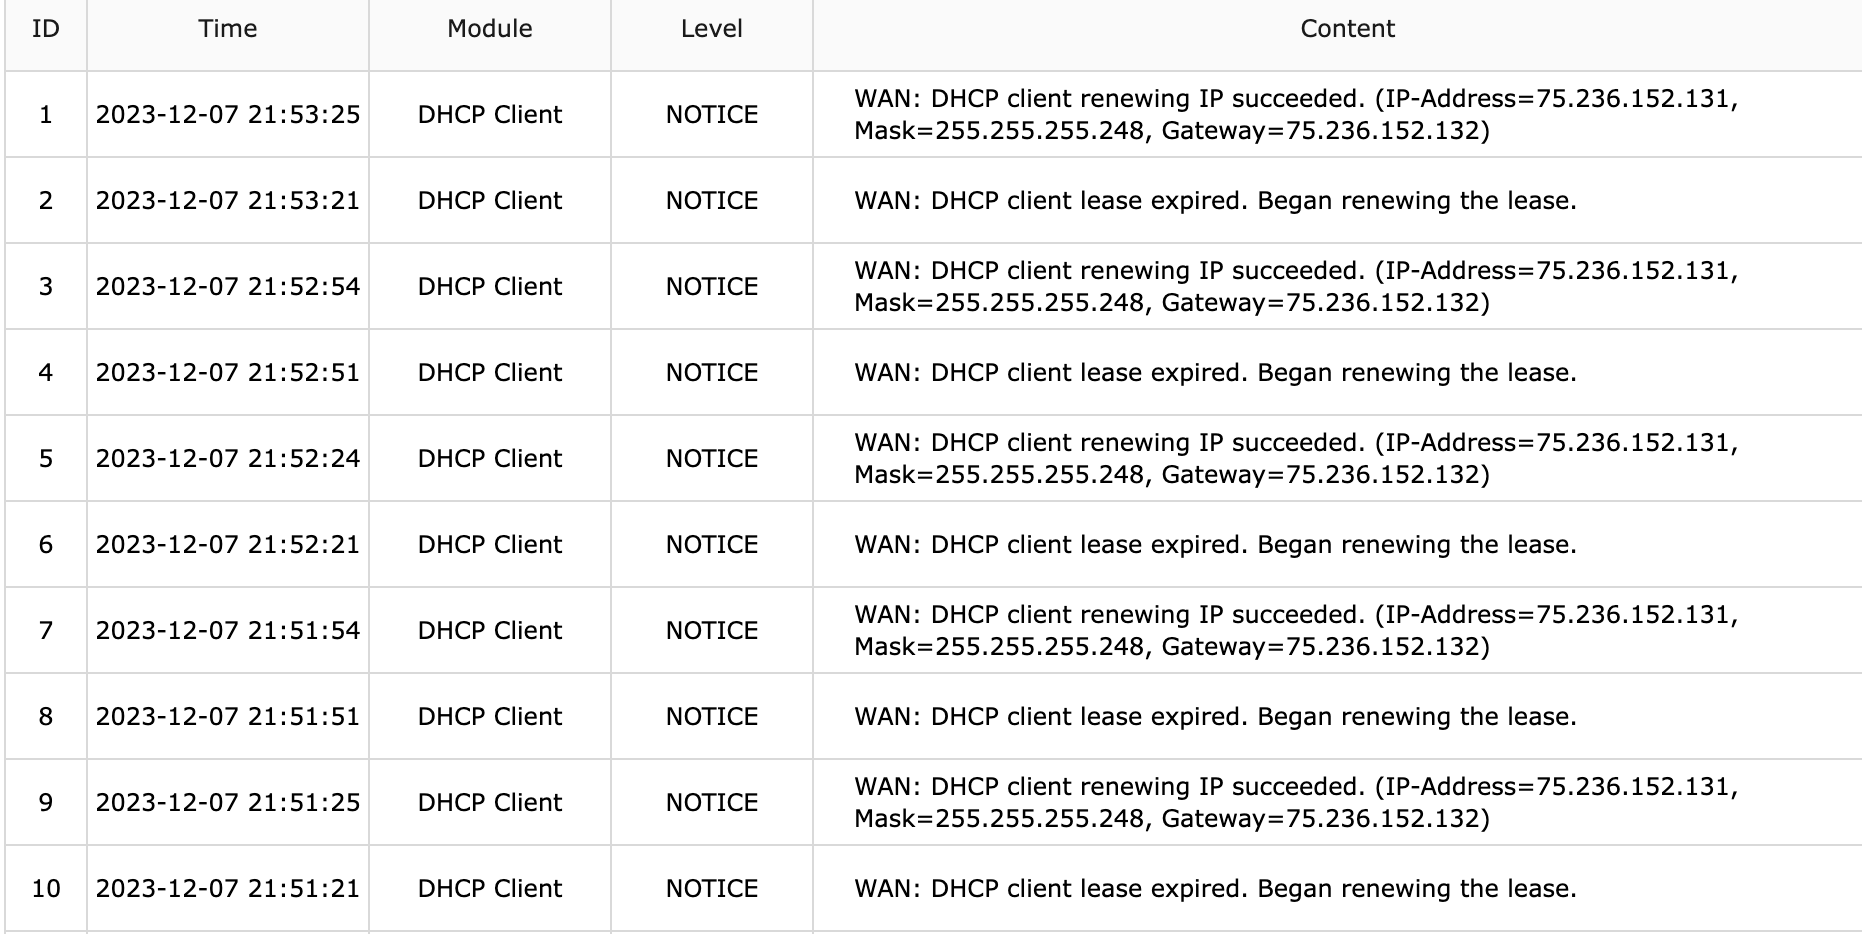
Task: Click log entry ID 8
Action: coord(46,717)
